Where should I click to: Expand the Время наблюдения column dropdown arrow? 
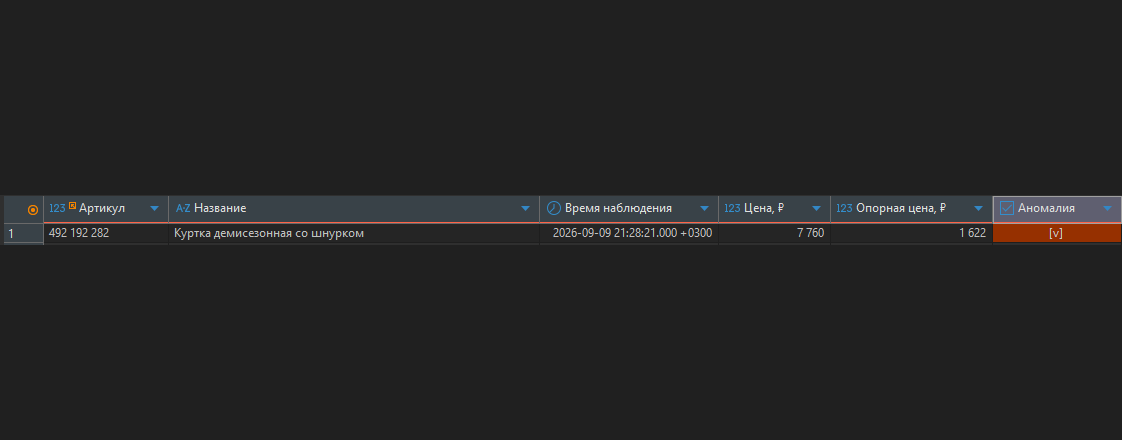click(704, 209)
